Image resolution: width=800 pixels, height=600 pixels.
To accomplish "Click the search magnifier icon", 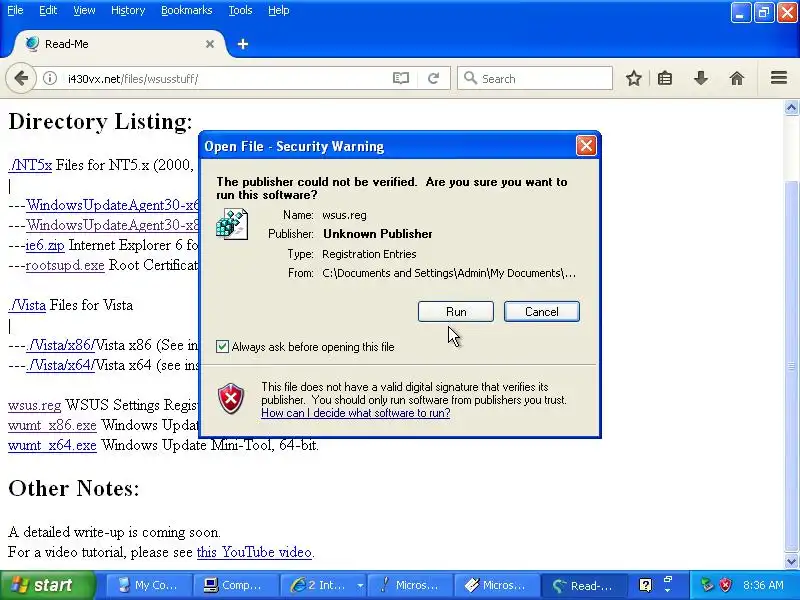I will tap(470, 78).
